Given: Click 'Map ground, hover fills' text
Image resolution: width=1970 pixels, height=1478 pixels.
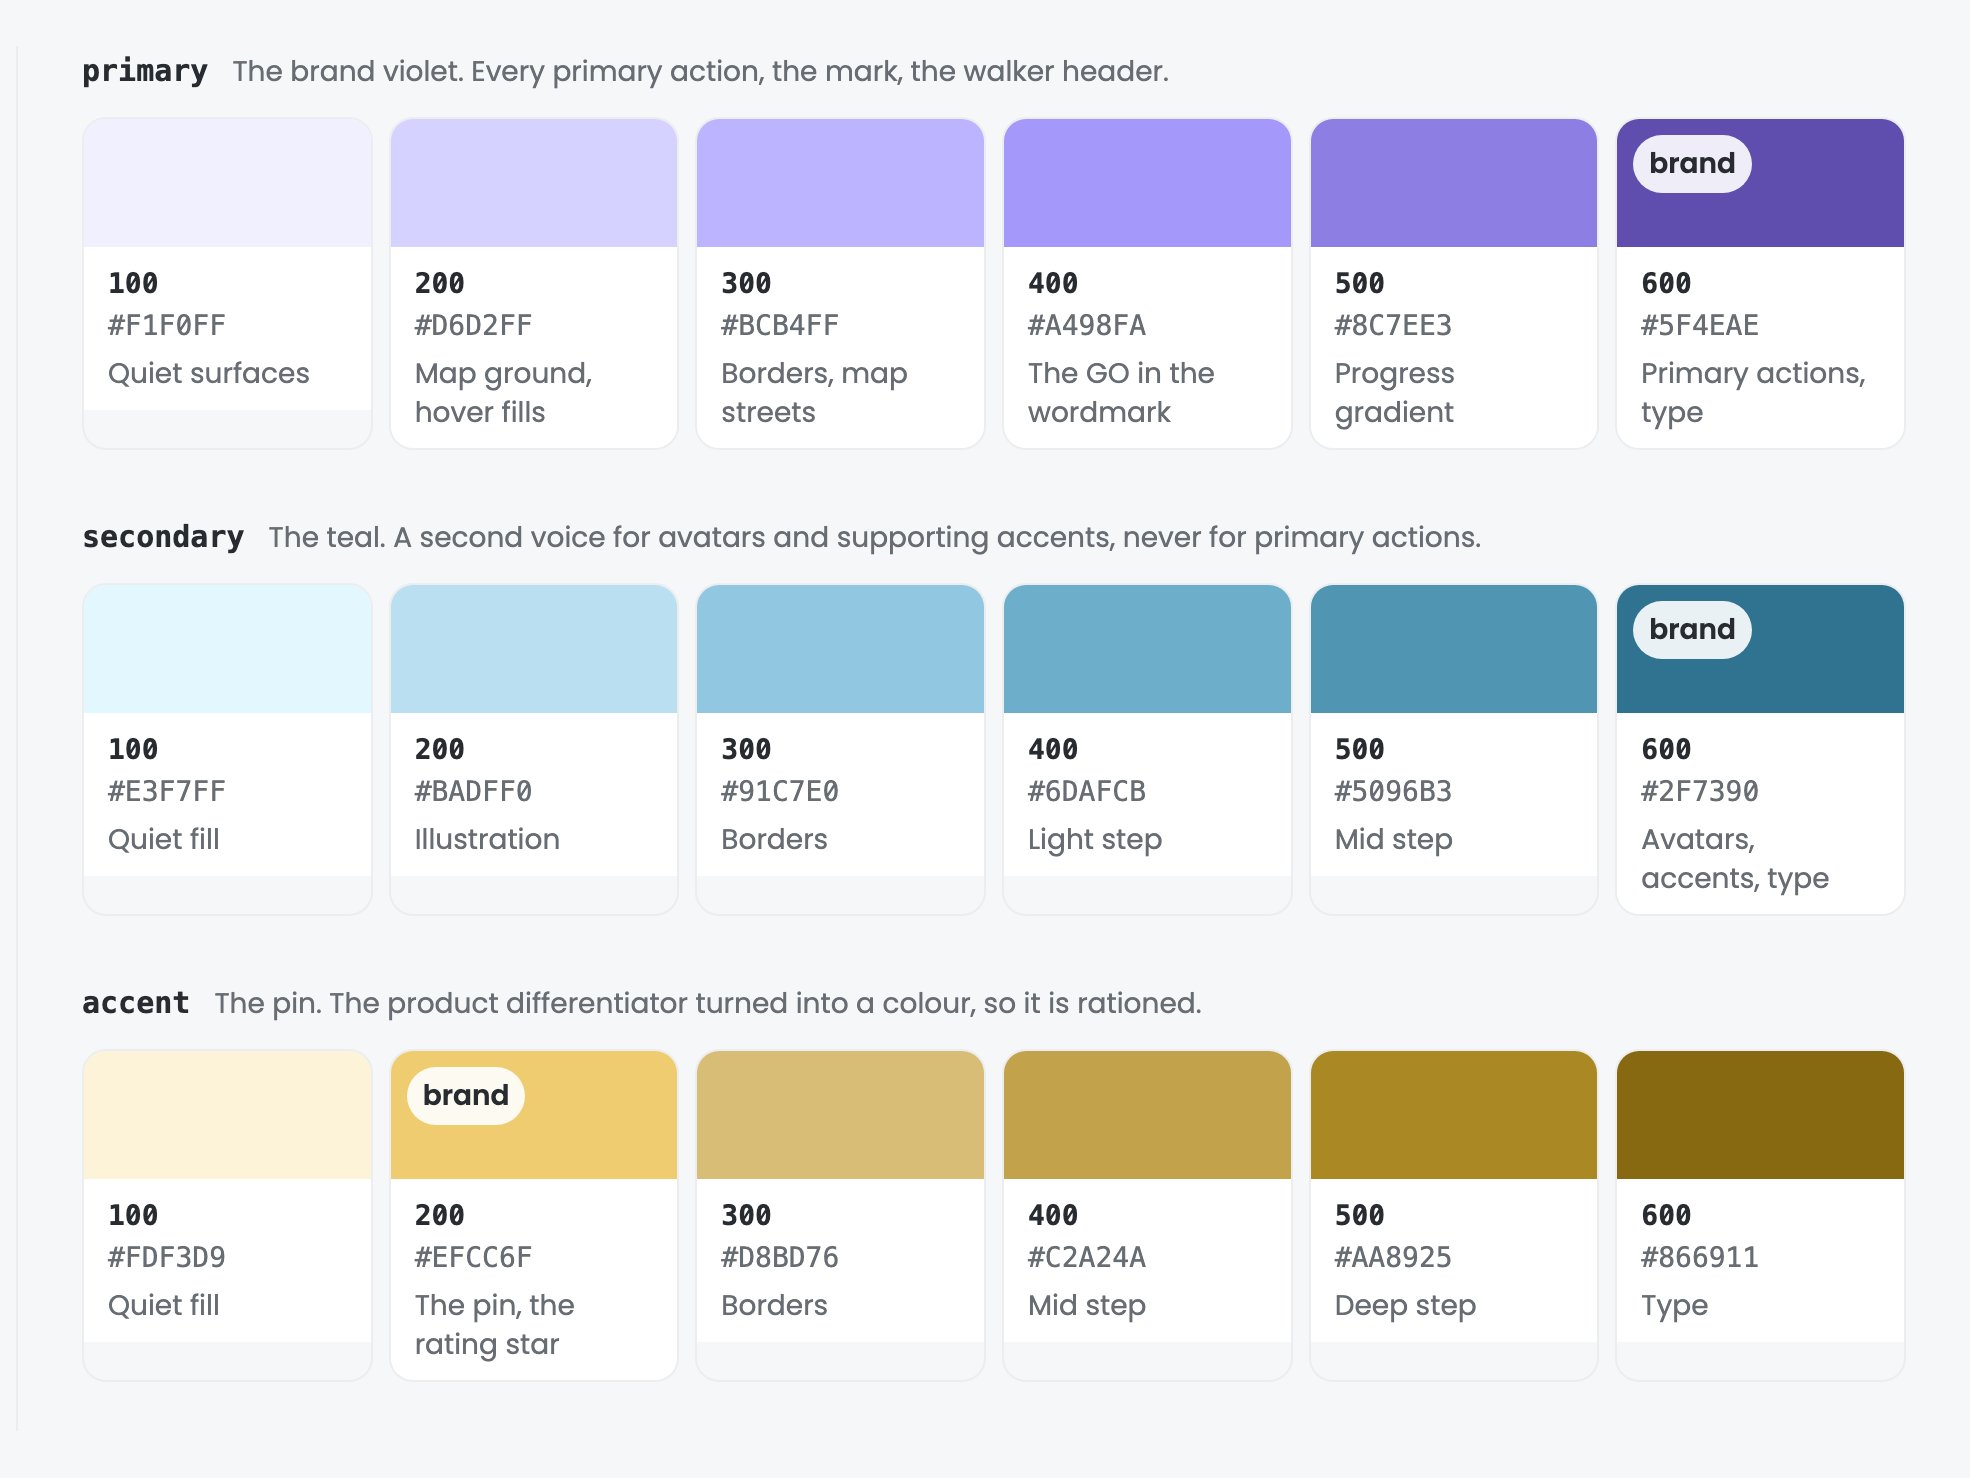Looking at the screenshot, I should click(x=503, y=392).
